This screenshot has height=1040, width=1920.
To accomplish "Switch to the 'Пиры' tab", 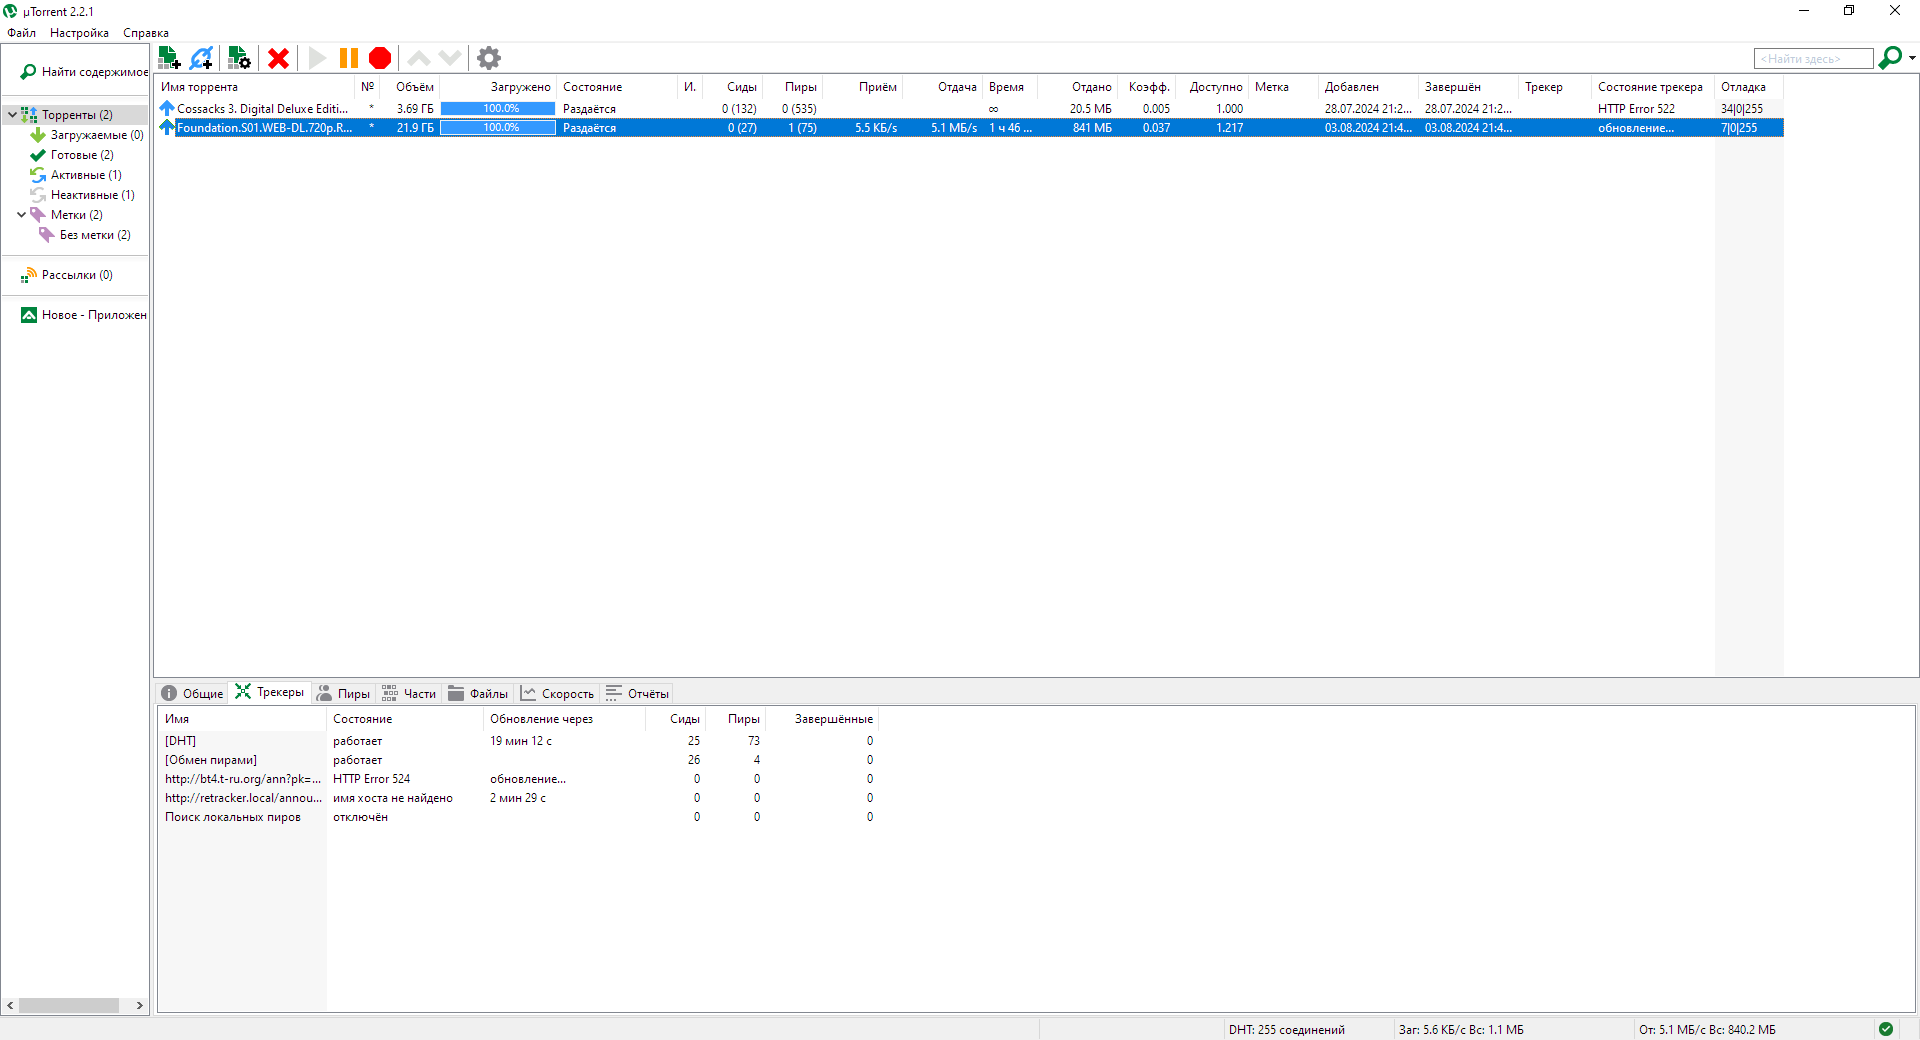I will [x=343, y=693].
